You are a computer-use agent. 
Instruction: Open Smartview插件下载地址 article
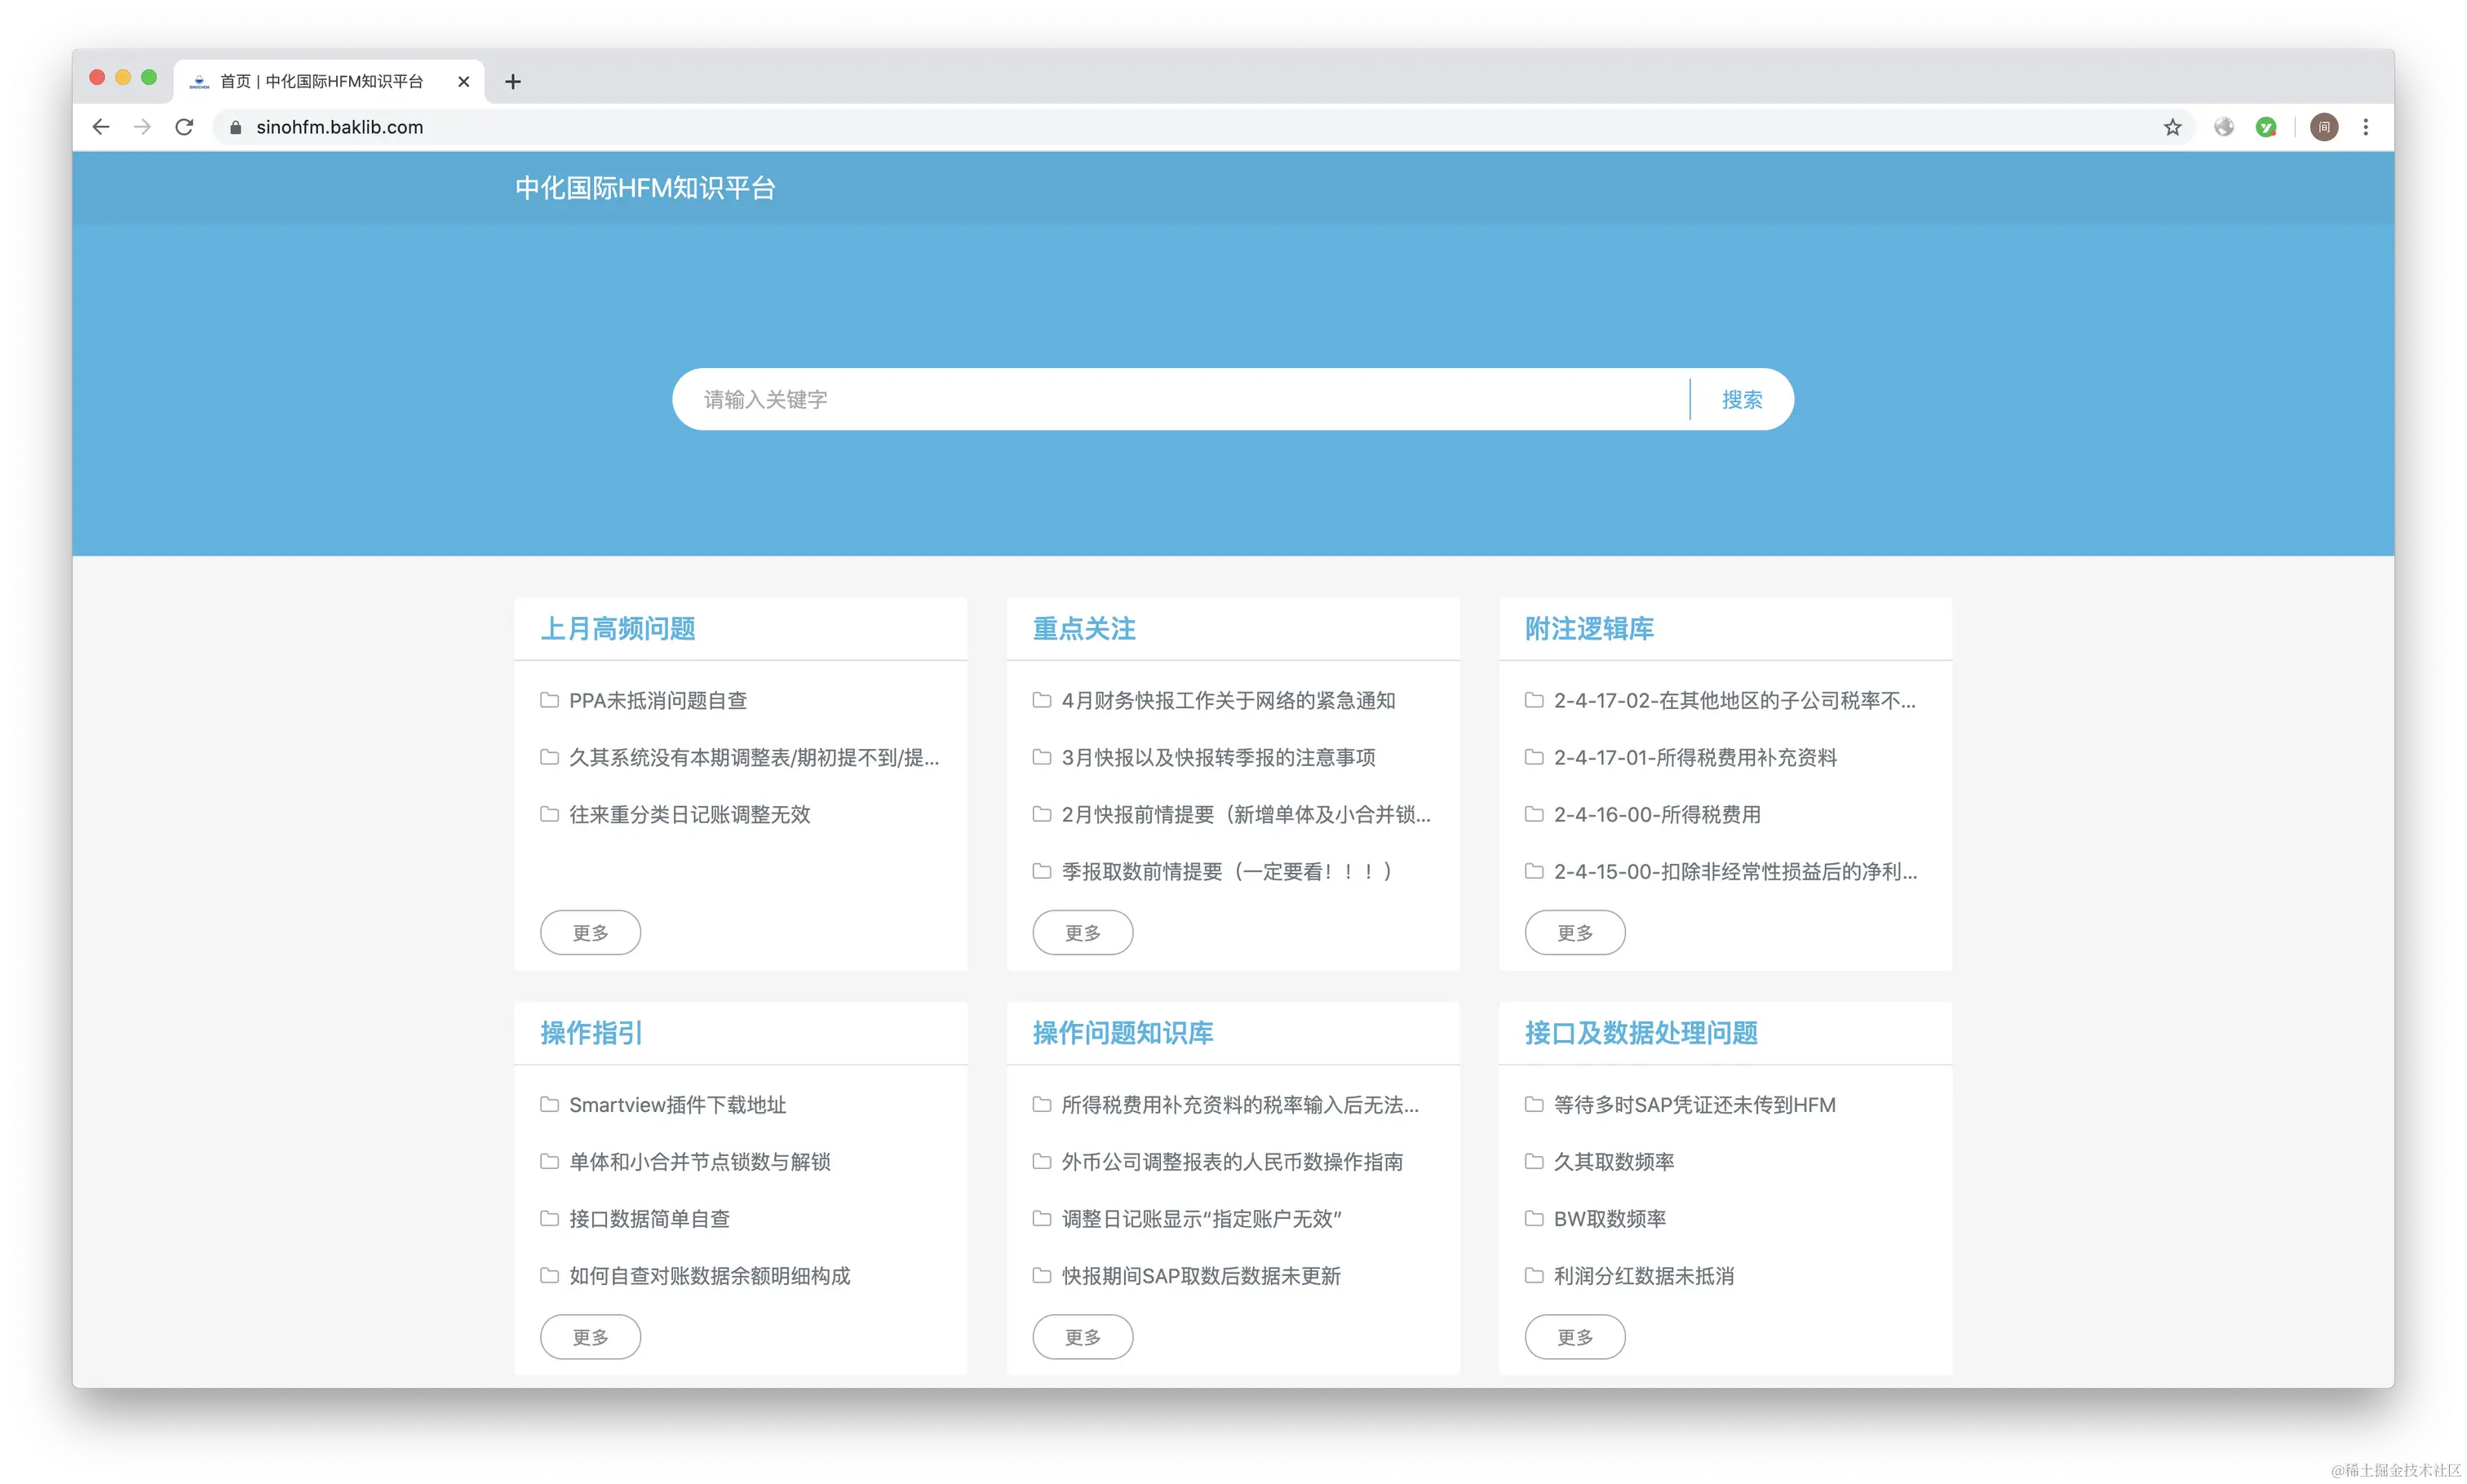pyautogui.click(x=677, y=1105)
